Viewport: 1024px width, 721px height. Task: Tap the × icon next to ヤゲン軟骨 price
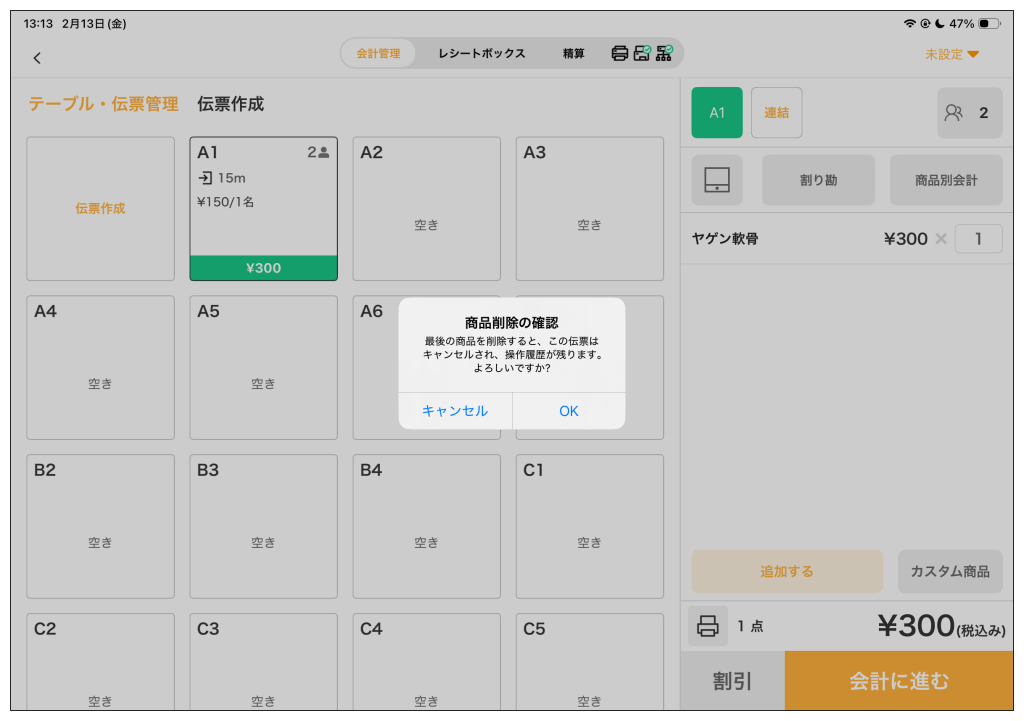pos(940,239)
